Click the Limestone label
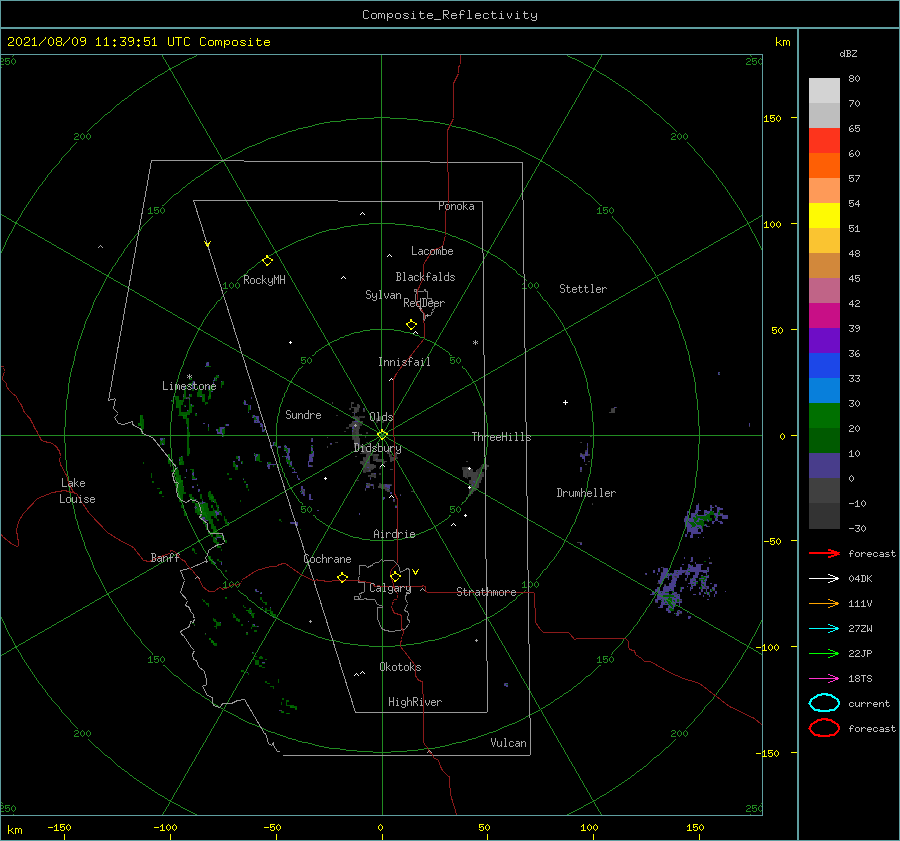This screenshot has height=841, width=900. click(x=189, y=386)
